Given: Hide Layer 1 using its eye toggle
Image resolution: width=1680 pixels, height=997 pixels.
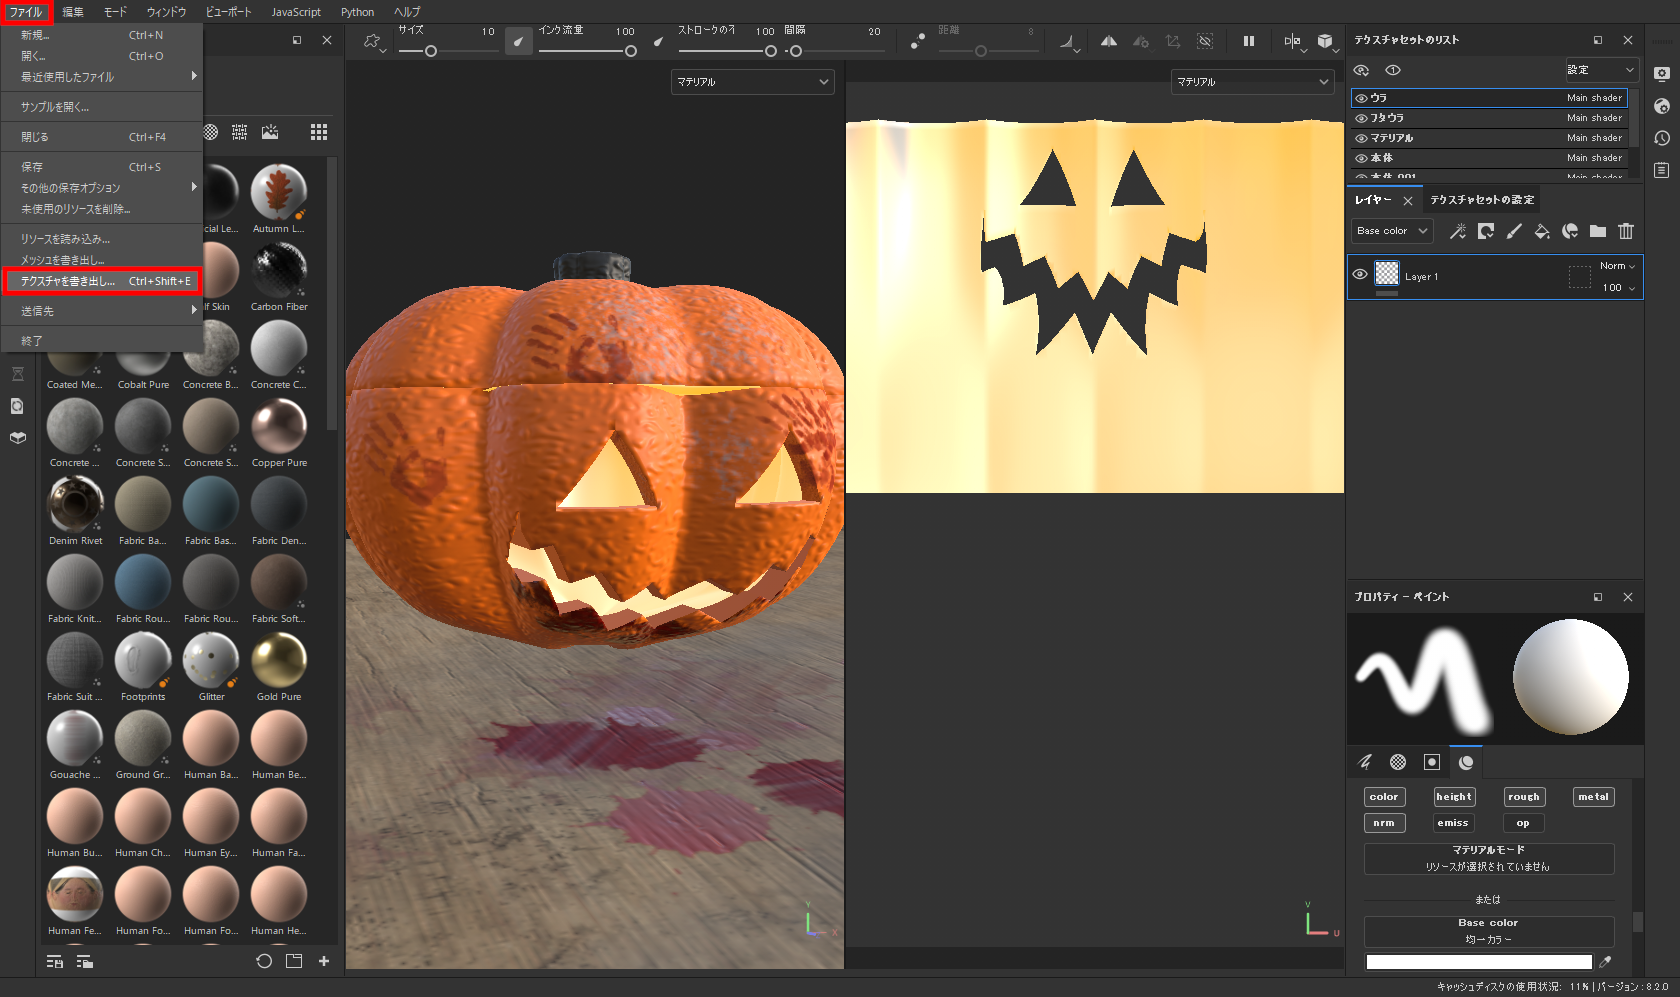Looking at the screenshot, I should (x=1359, y=274).
